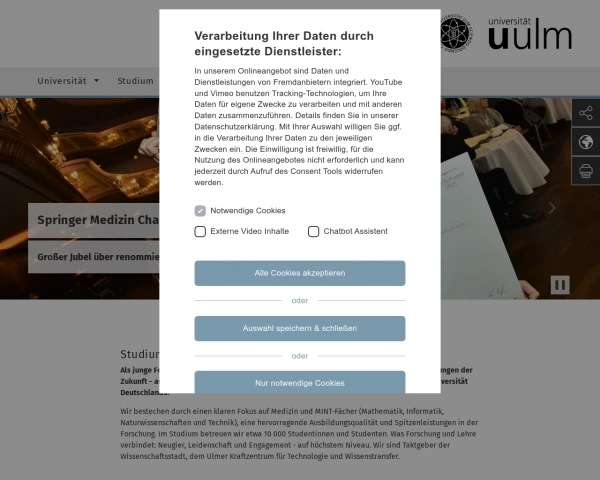Open the Studium navigation menu
The height and width of the screenshot is (480, 600).
click(x=135, y=81)
